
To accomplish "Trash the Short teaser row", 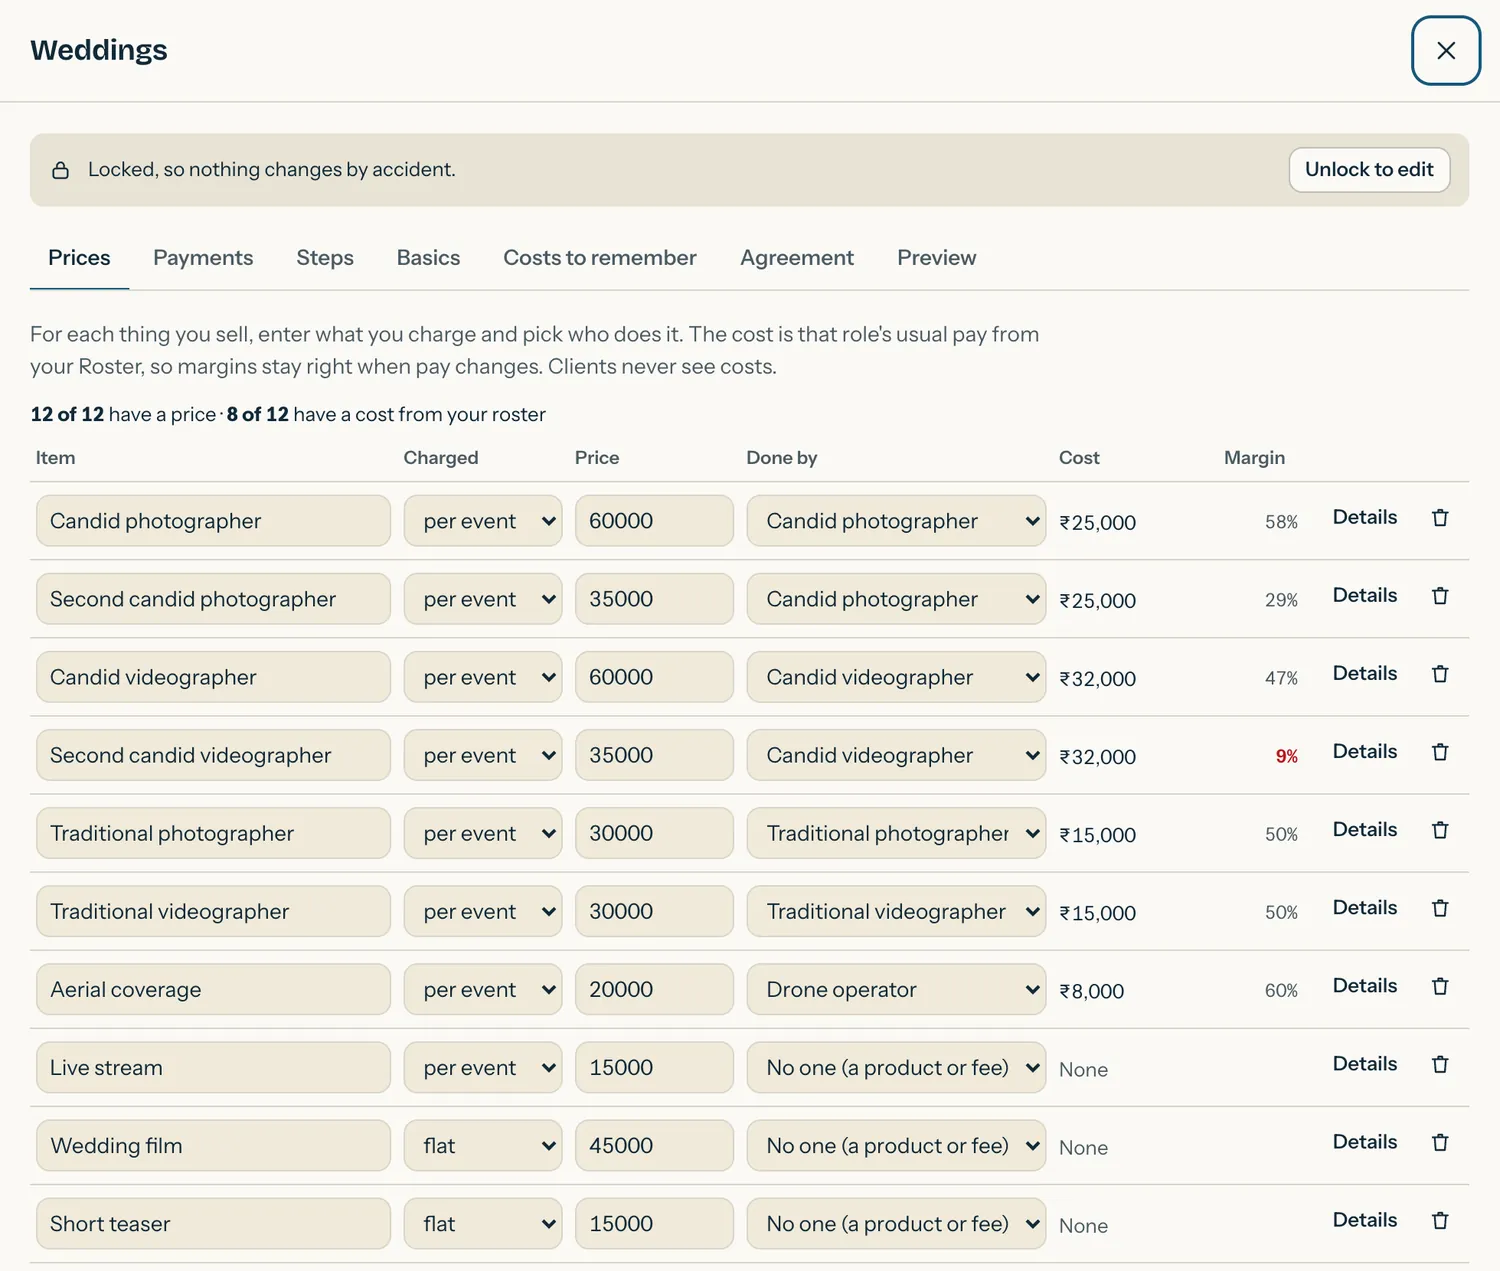I will (1440, 1220).
